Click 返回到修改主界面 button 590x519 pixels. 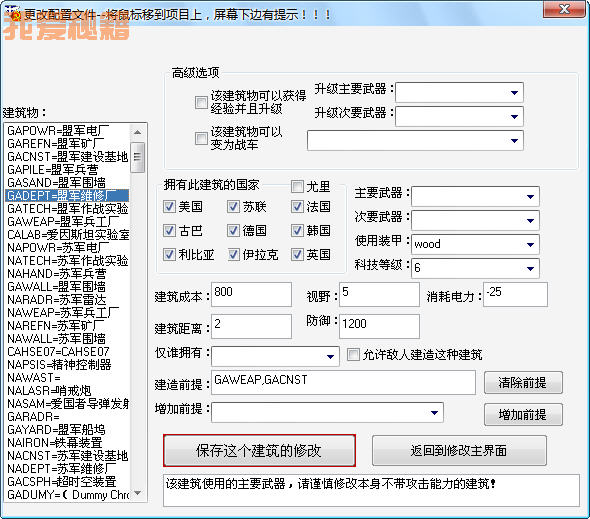click(459, 451)
